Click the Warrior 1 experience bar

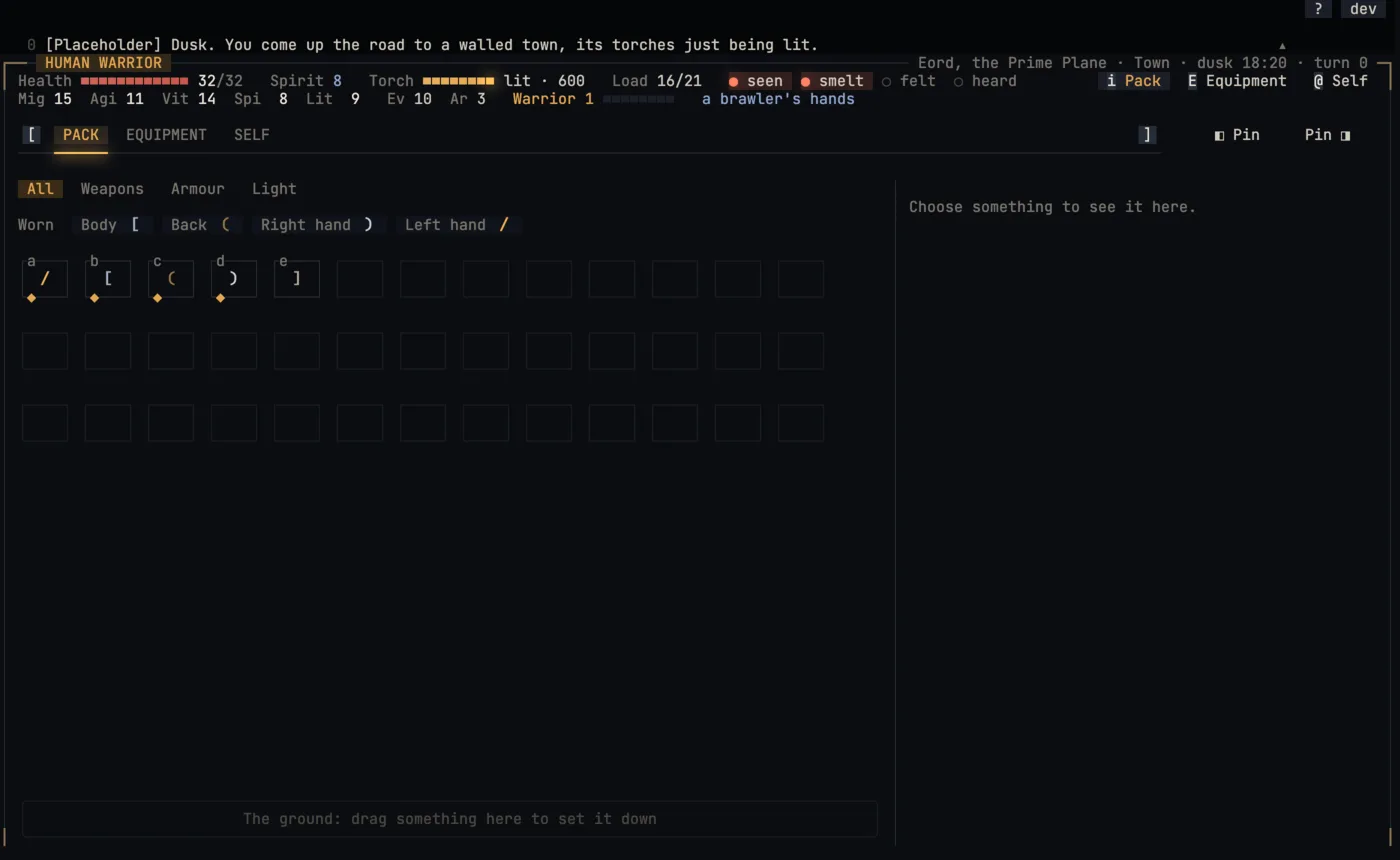(638, 99)
